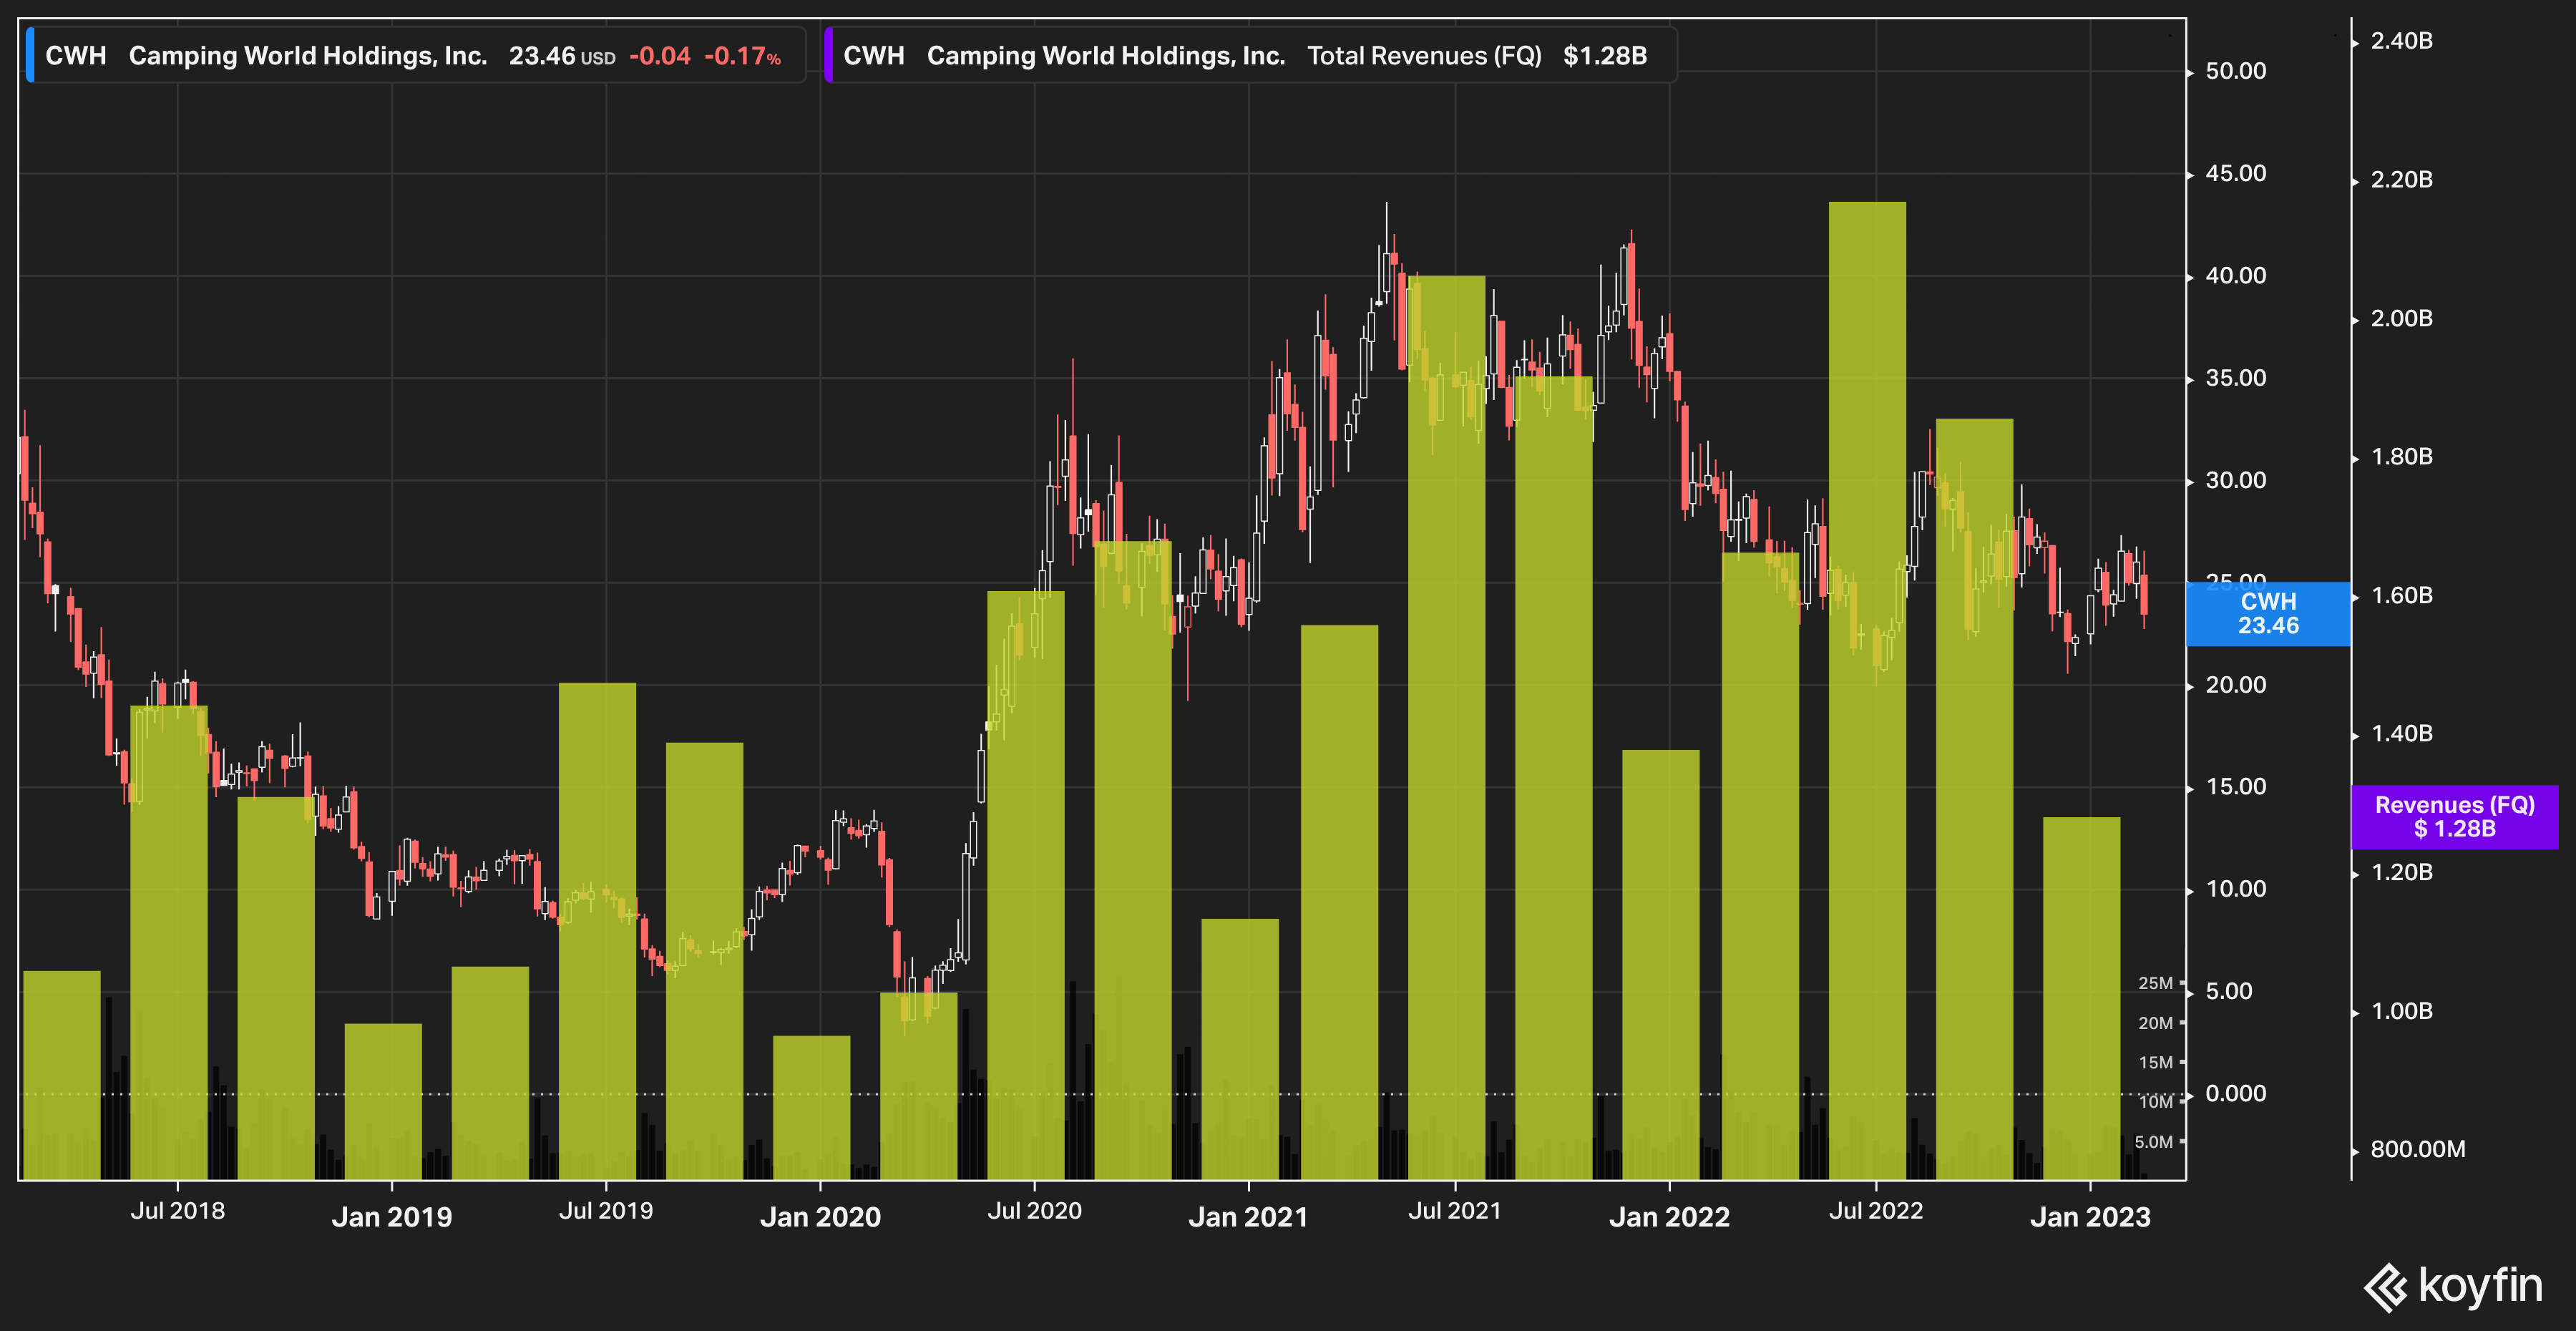This screenshot has height=1331, width=2576.
Task: Click the Jan 2023 time axis label
Action: [2090, 1217]
